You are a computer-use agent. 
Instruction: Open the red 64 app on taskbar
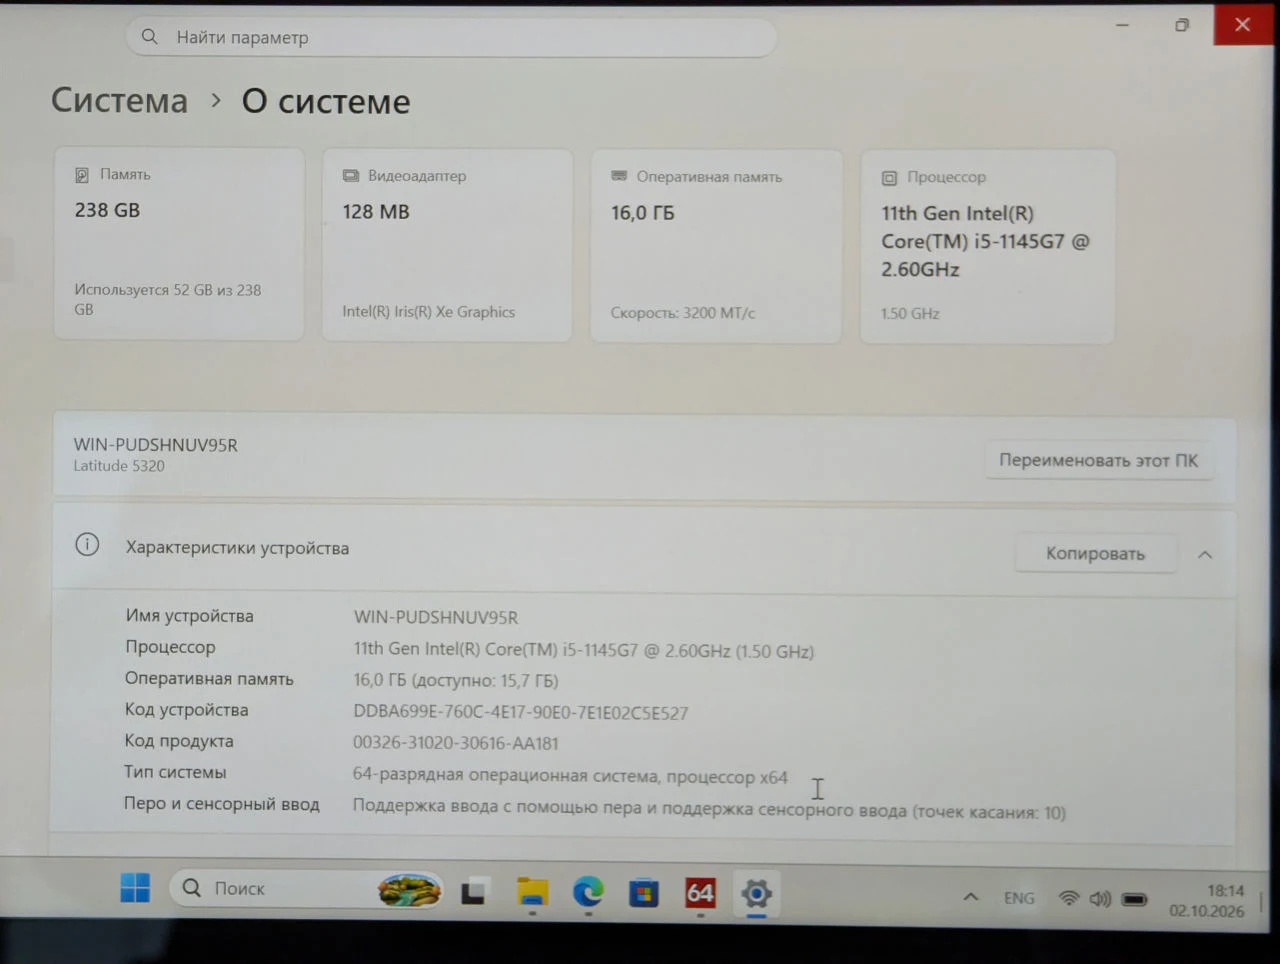click(700, 892)
